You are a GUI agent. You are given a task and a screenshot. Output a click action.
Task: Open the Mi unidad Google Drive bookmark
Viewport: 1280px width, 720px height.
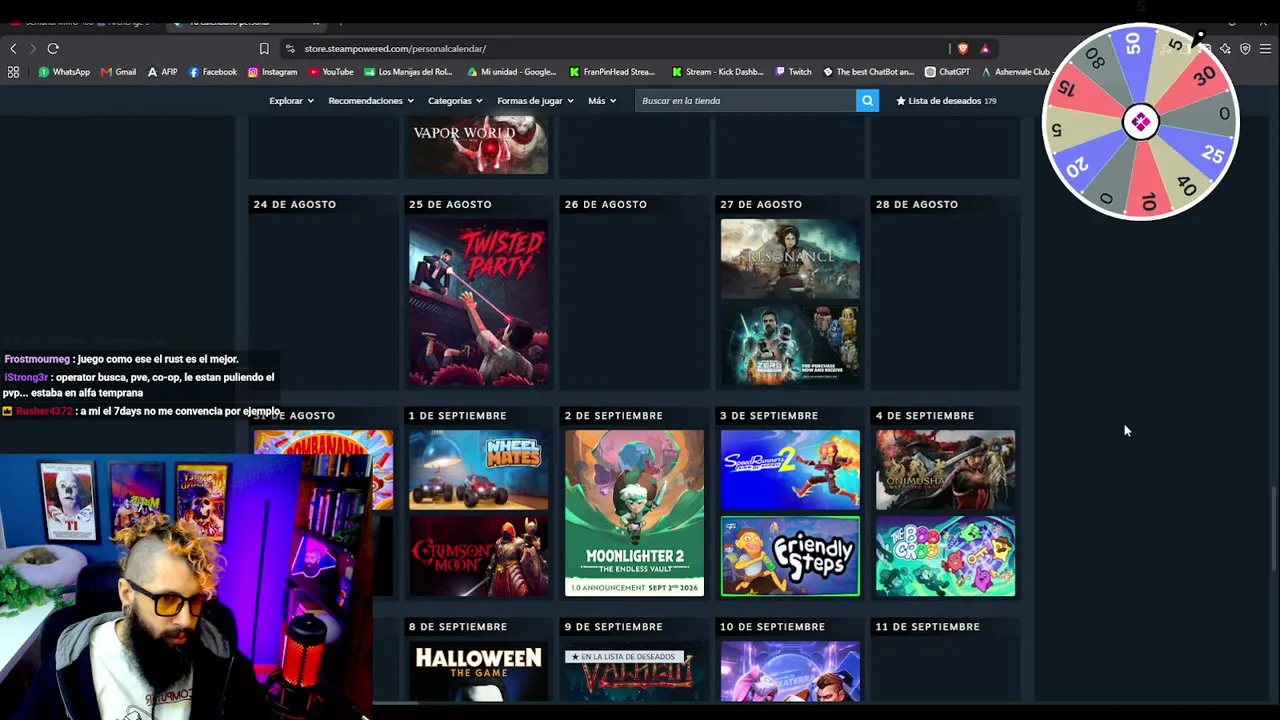[511, 72]
